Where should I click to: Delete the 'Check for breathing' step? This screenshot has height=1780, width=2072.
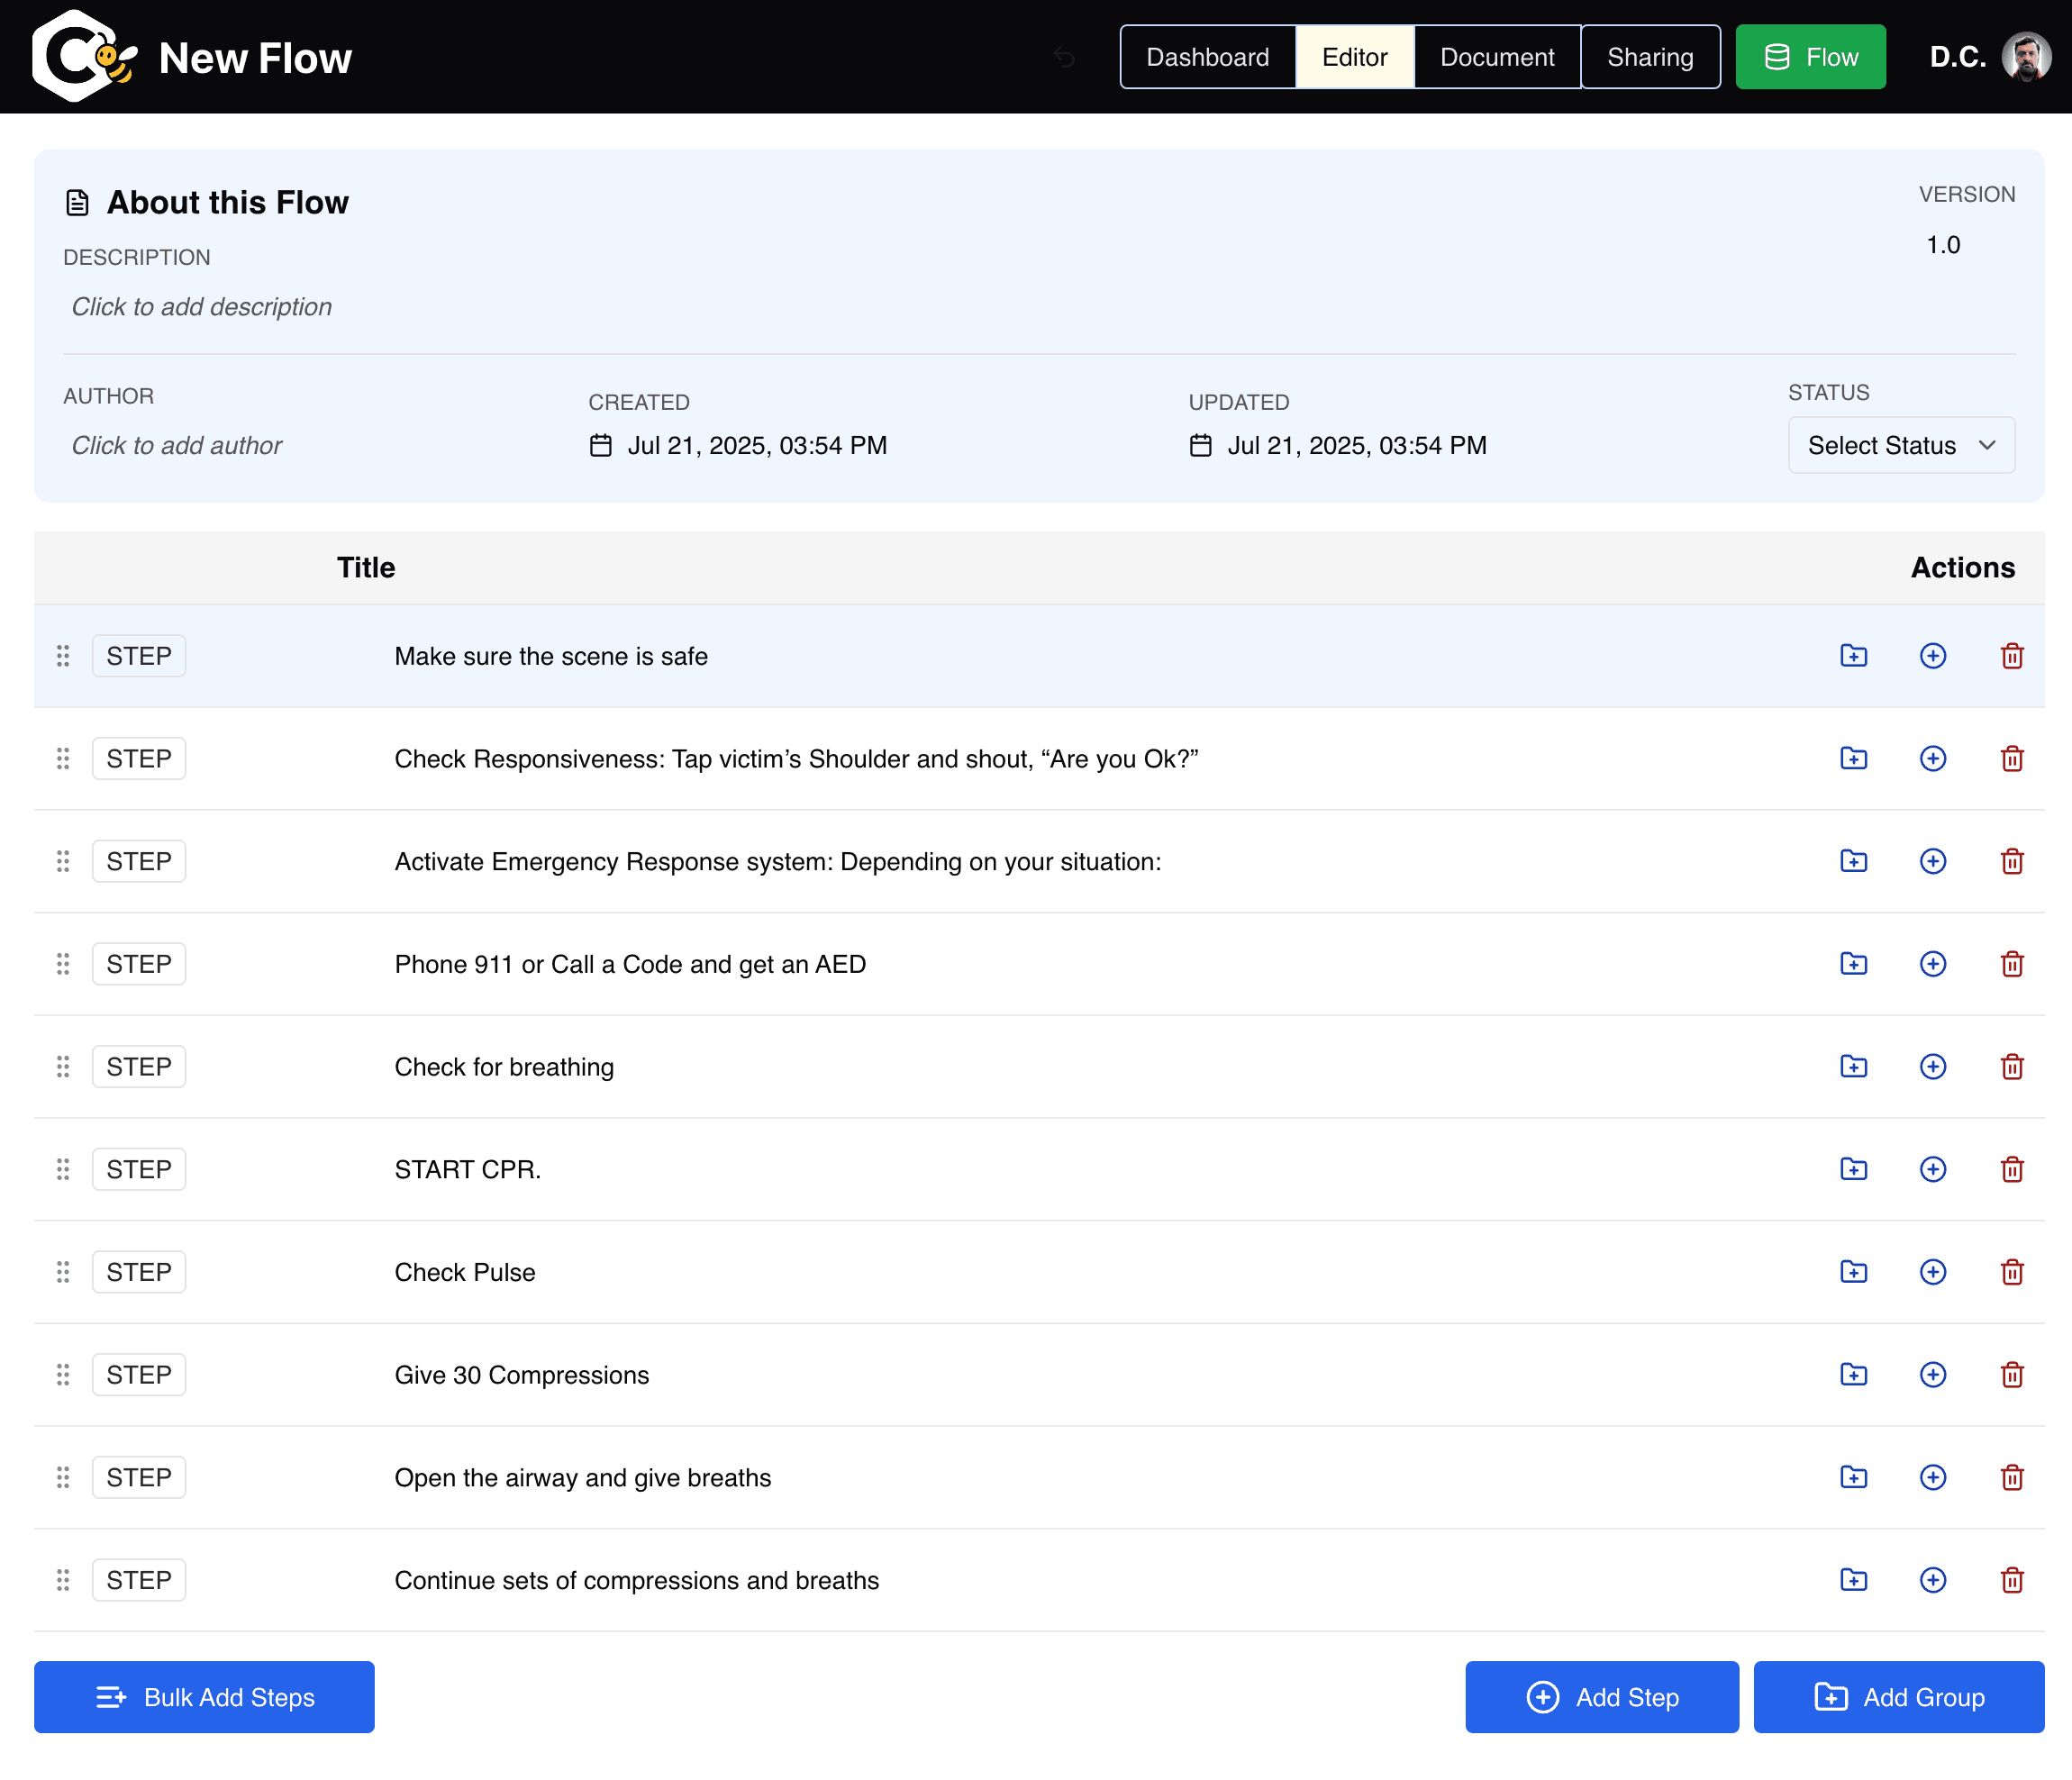click(x=2012, y=1067)
